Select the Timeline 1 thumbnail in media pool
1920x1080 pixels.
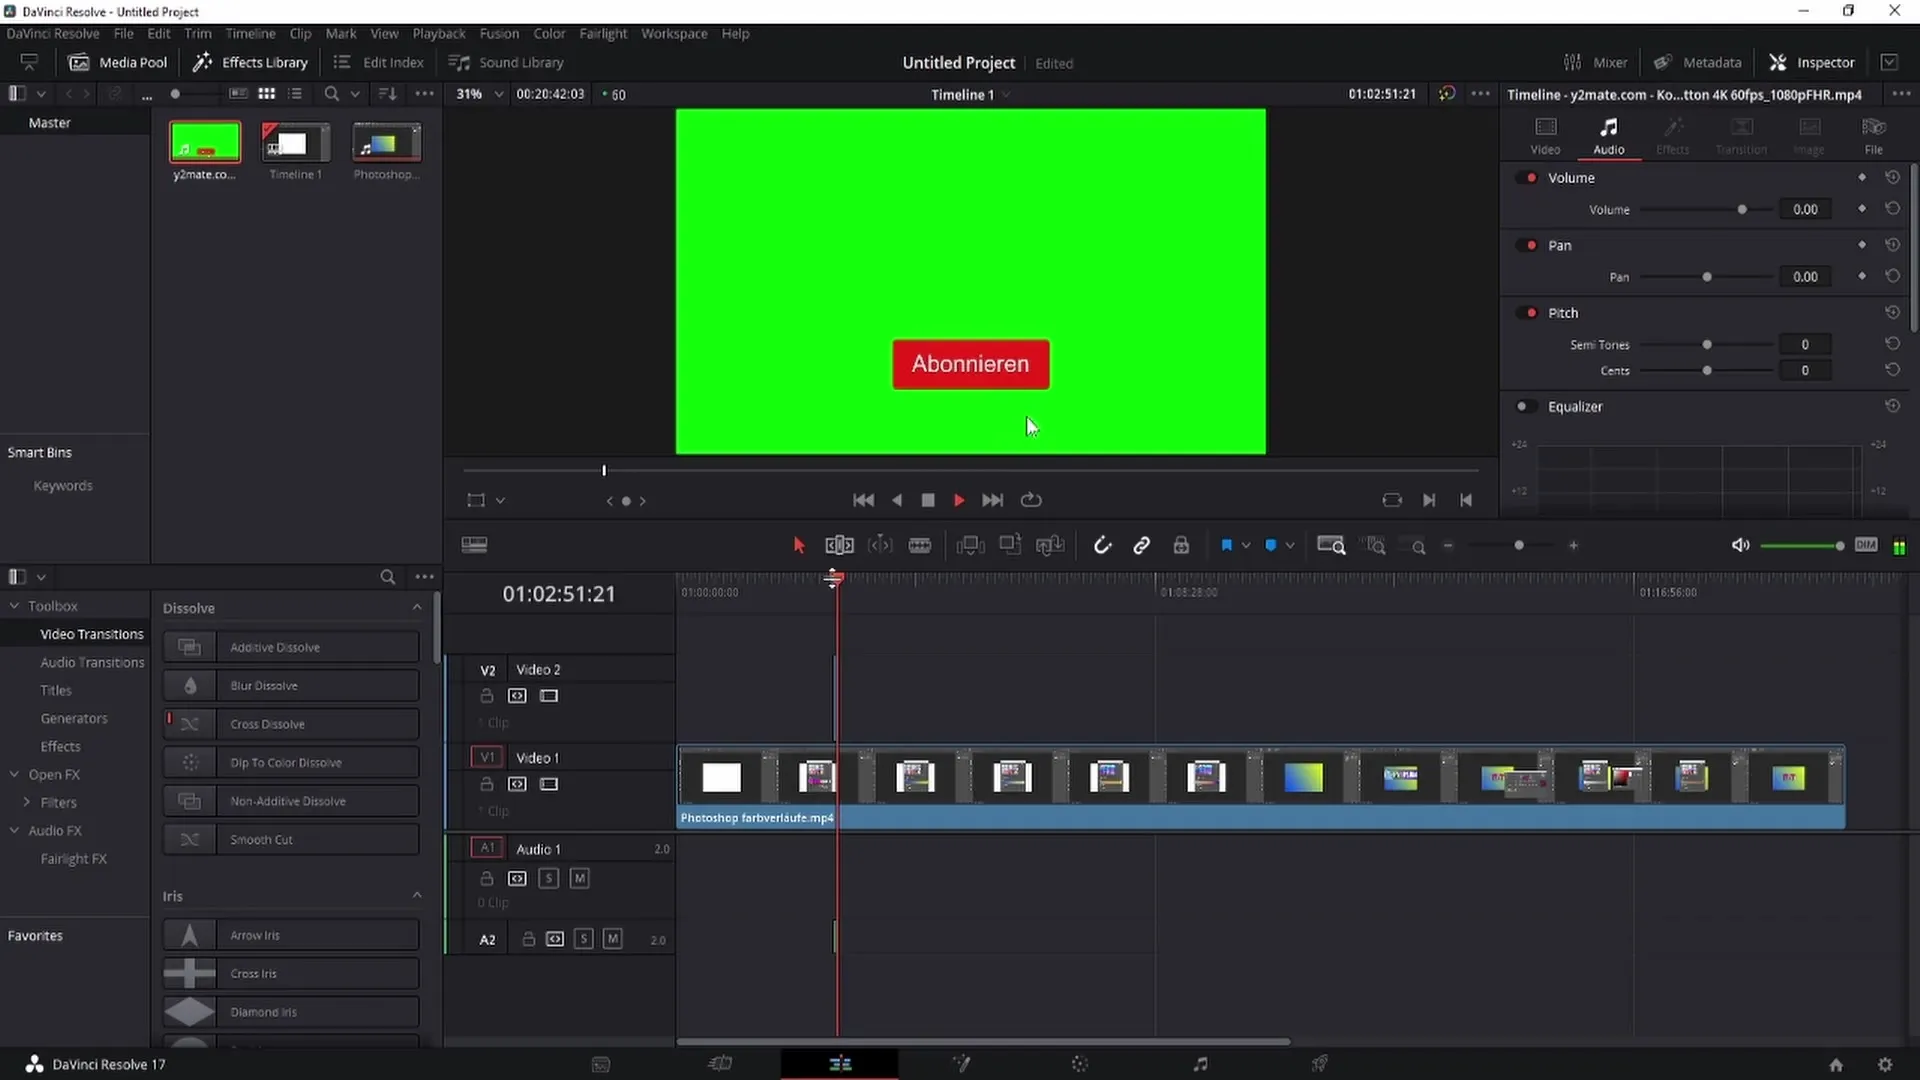[x=295, y=143]
